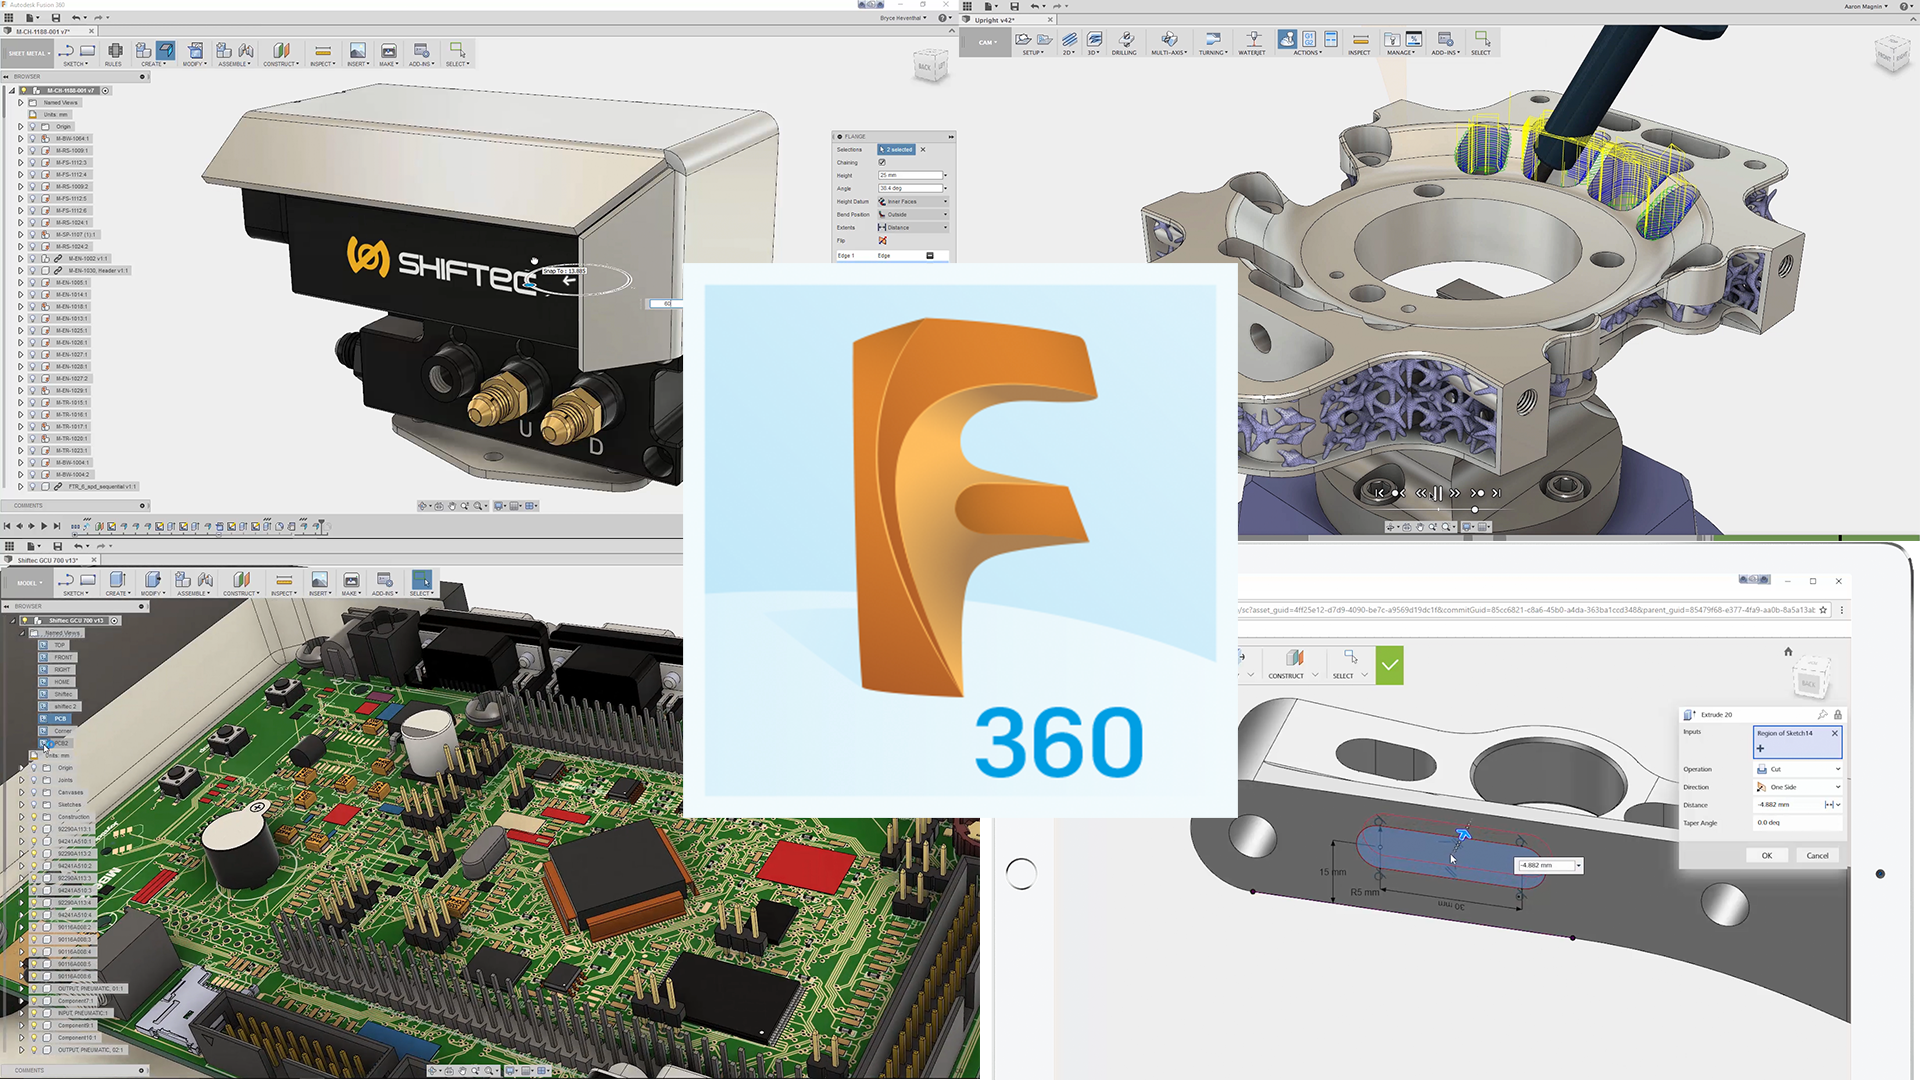Select the DRILLING tool in the CAM toolbar
Image resolution: width=1920 pixels, height=1080 pixels.
(1124, 42)
